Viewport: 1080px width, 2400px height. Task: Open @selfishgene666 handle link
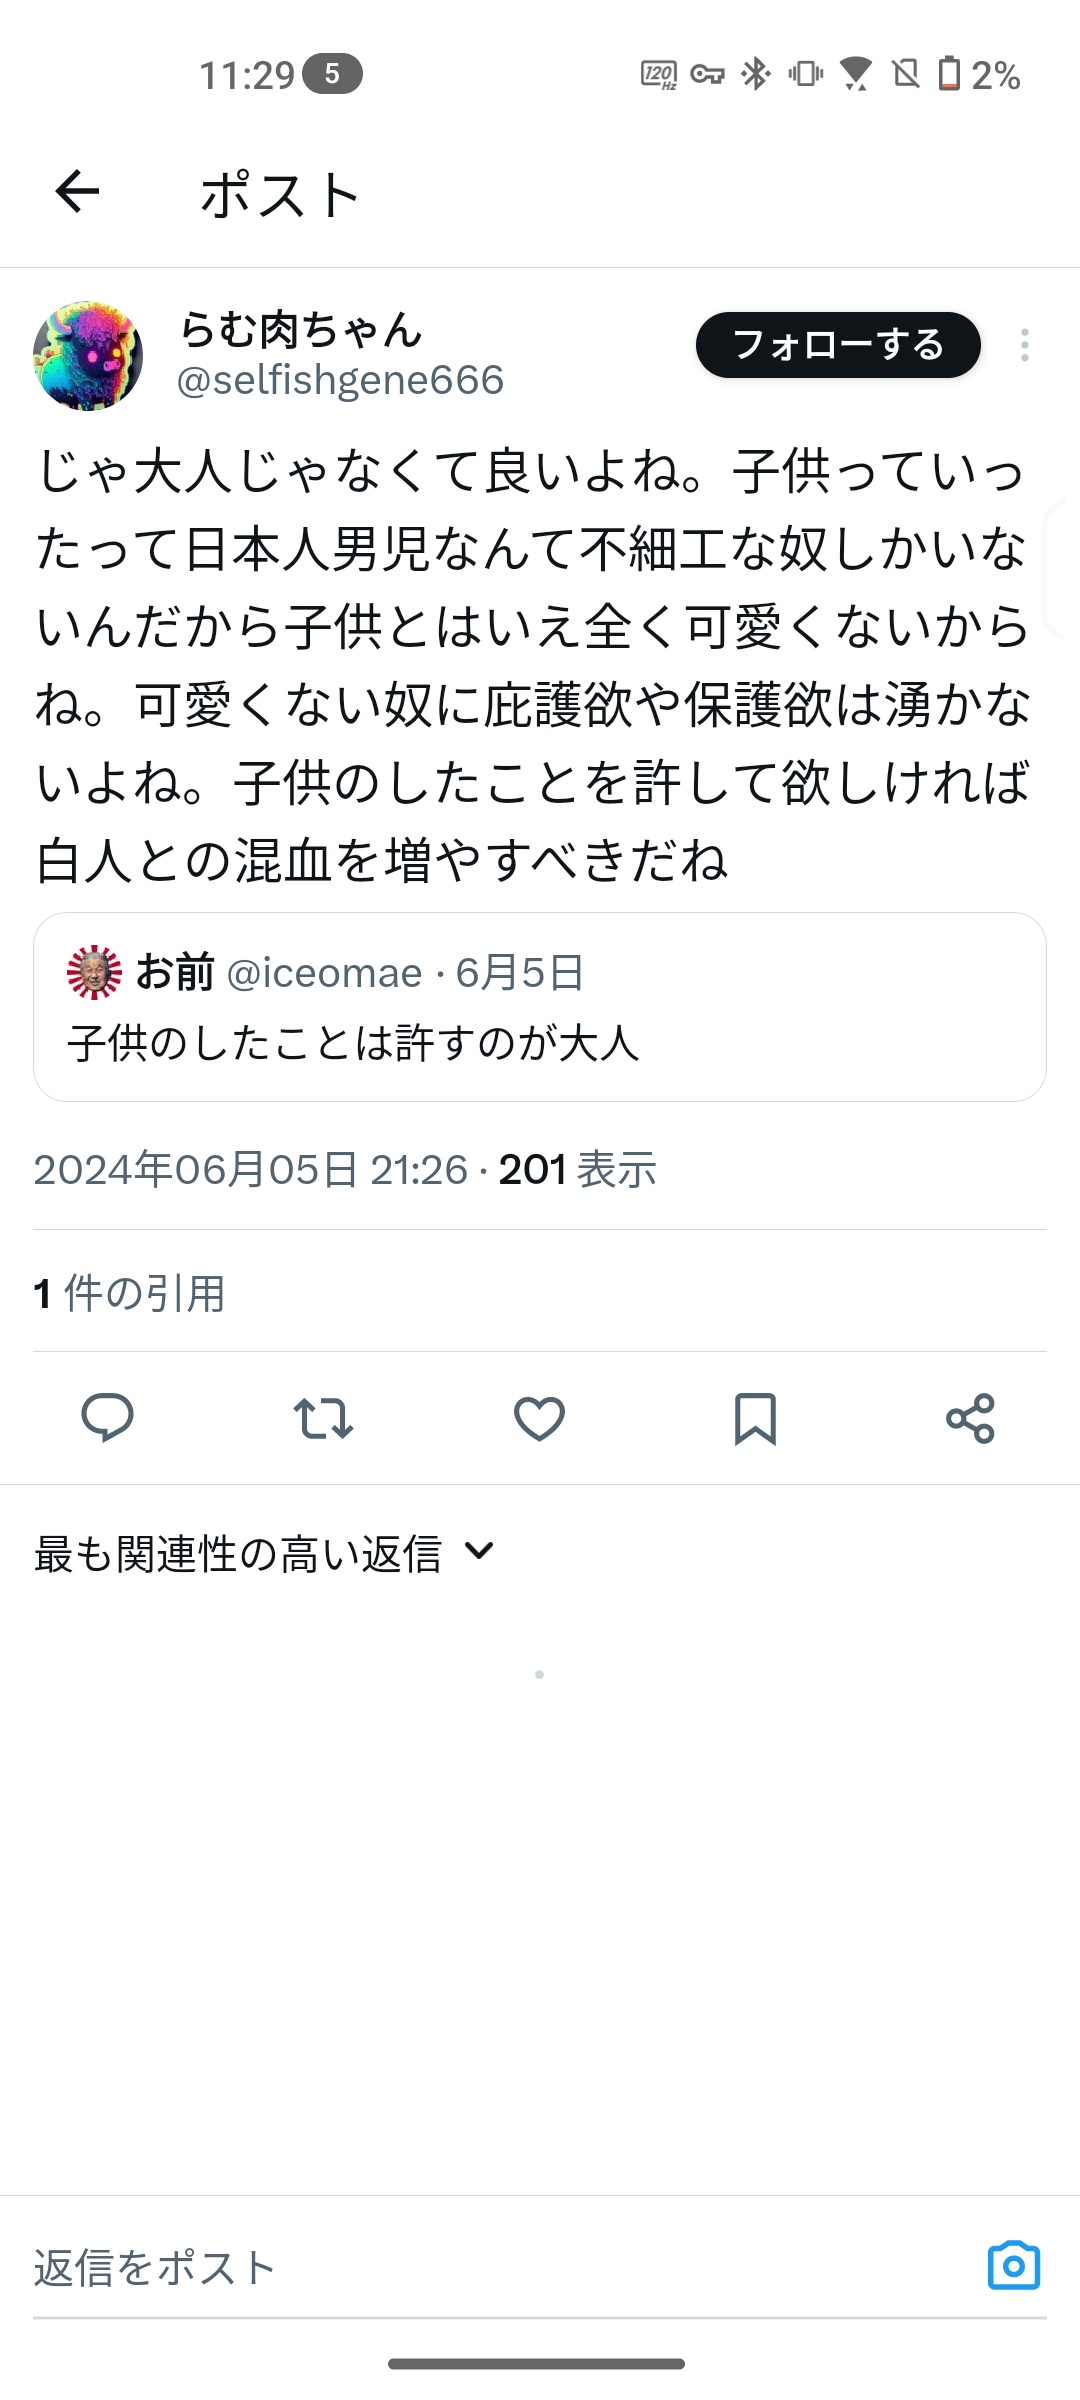coord(340,381)
